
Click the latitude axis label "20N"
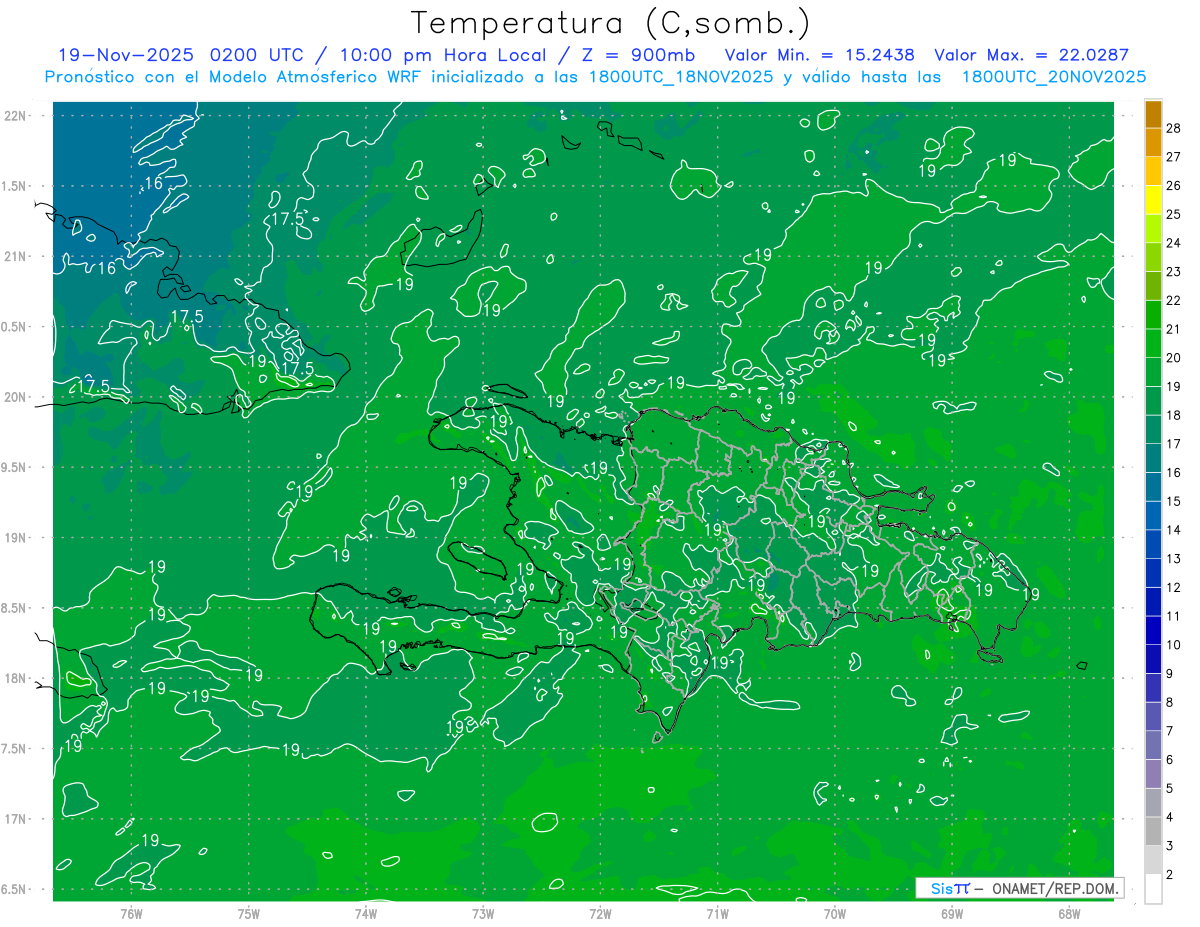pyautogui.click(x=15, y=398)
